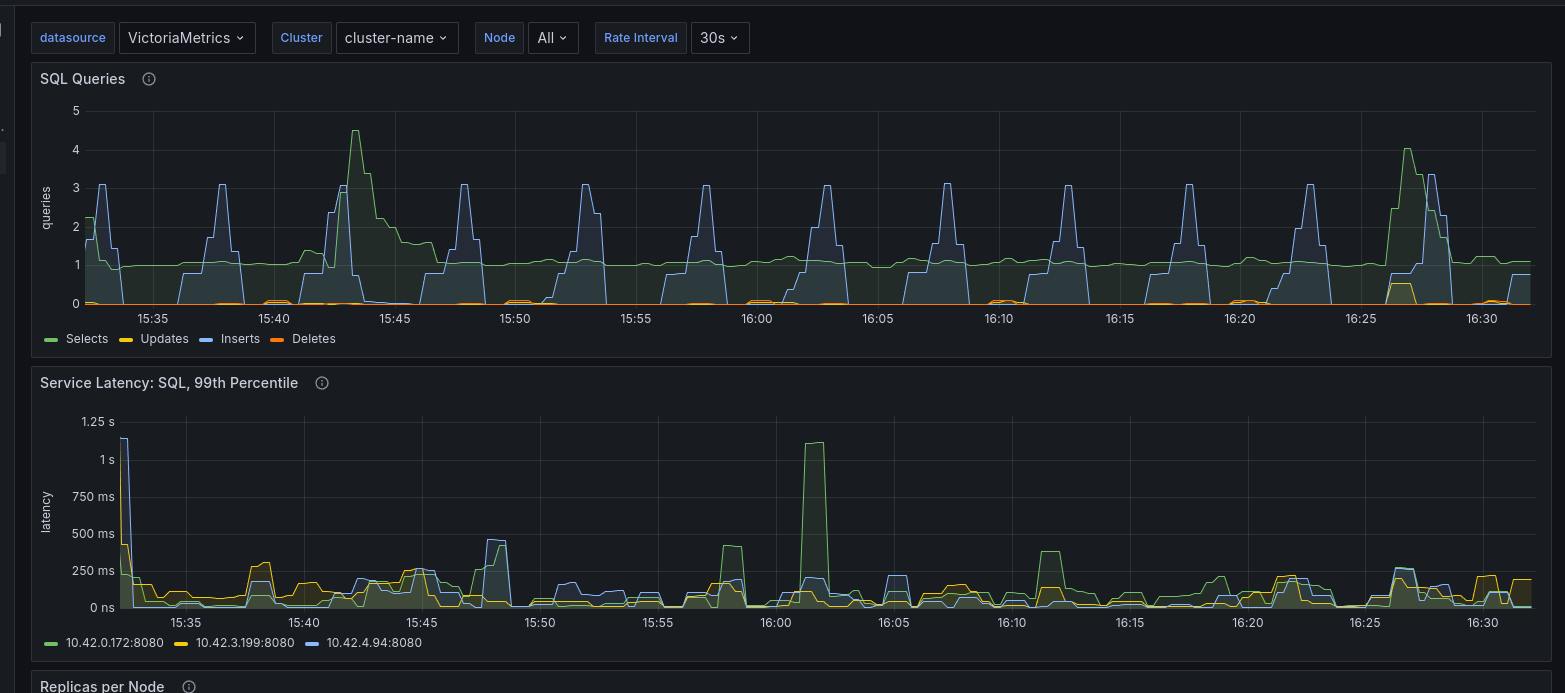The image size is (1565, 693).
Task: Select yellow color swatch for 10.42.3.199:8080
Action: pyautogui.click(x=182, y=644)
